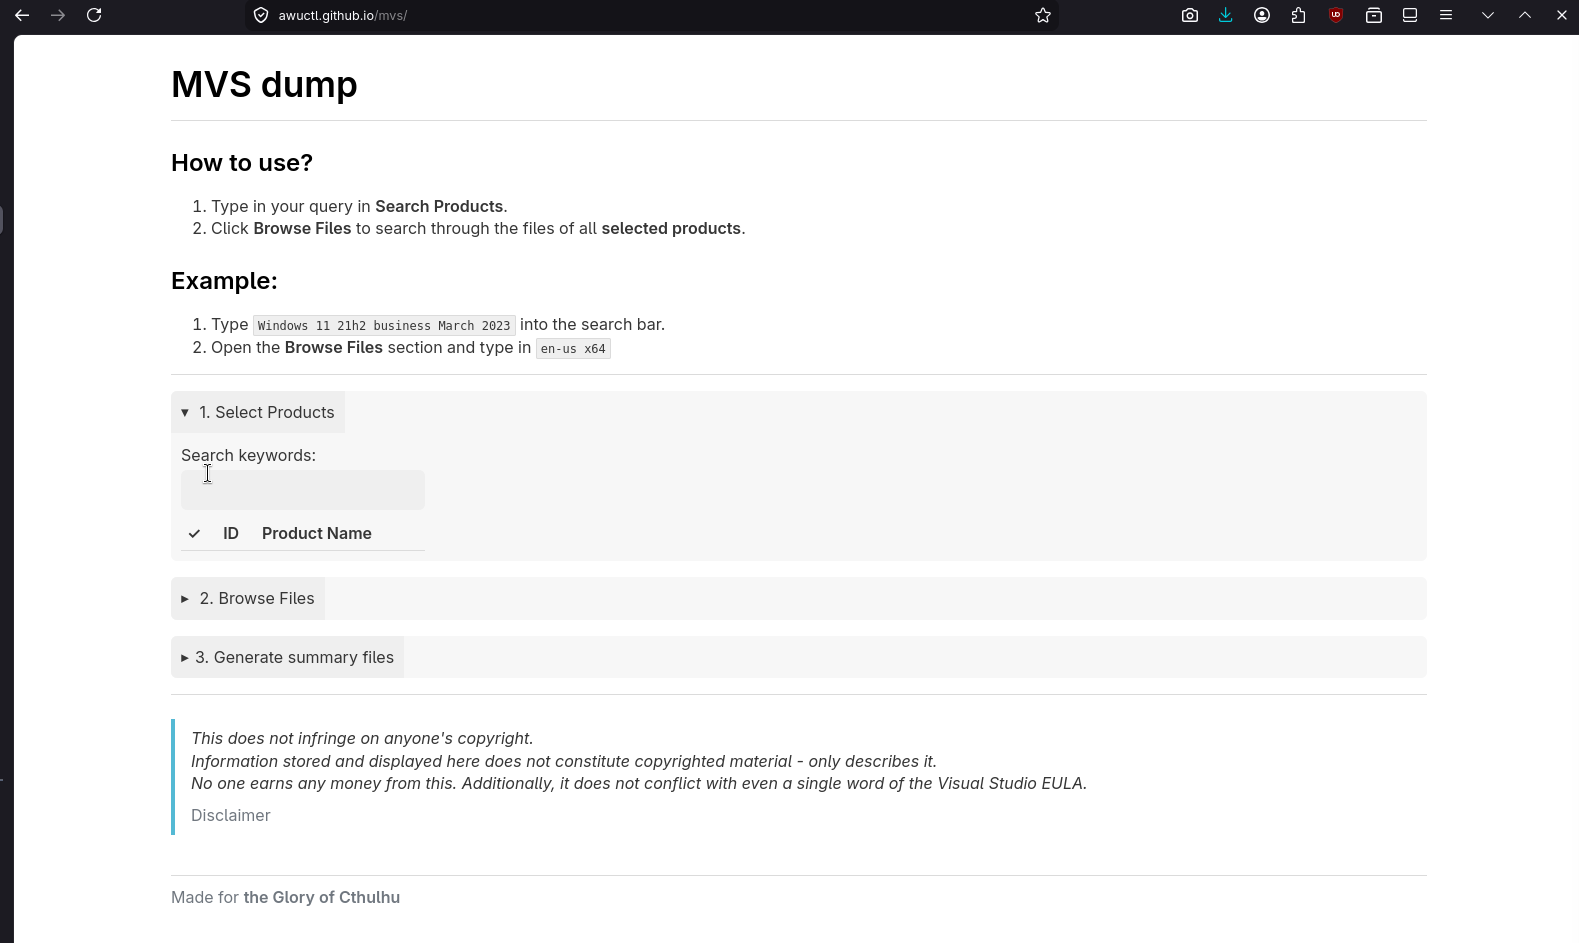1579x943 pixels.
Task: Open the Glory of Cthulhu link
Action: tap(322, 897)
